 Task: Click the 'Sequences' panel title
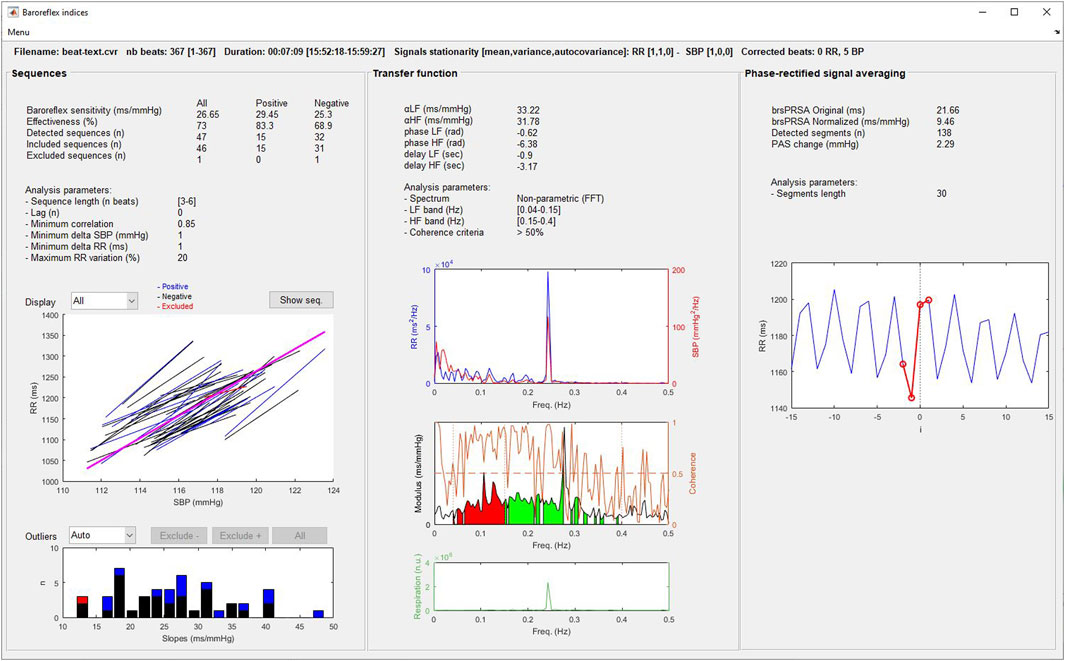click(x=39, y=73)
